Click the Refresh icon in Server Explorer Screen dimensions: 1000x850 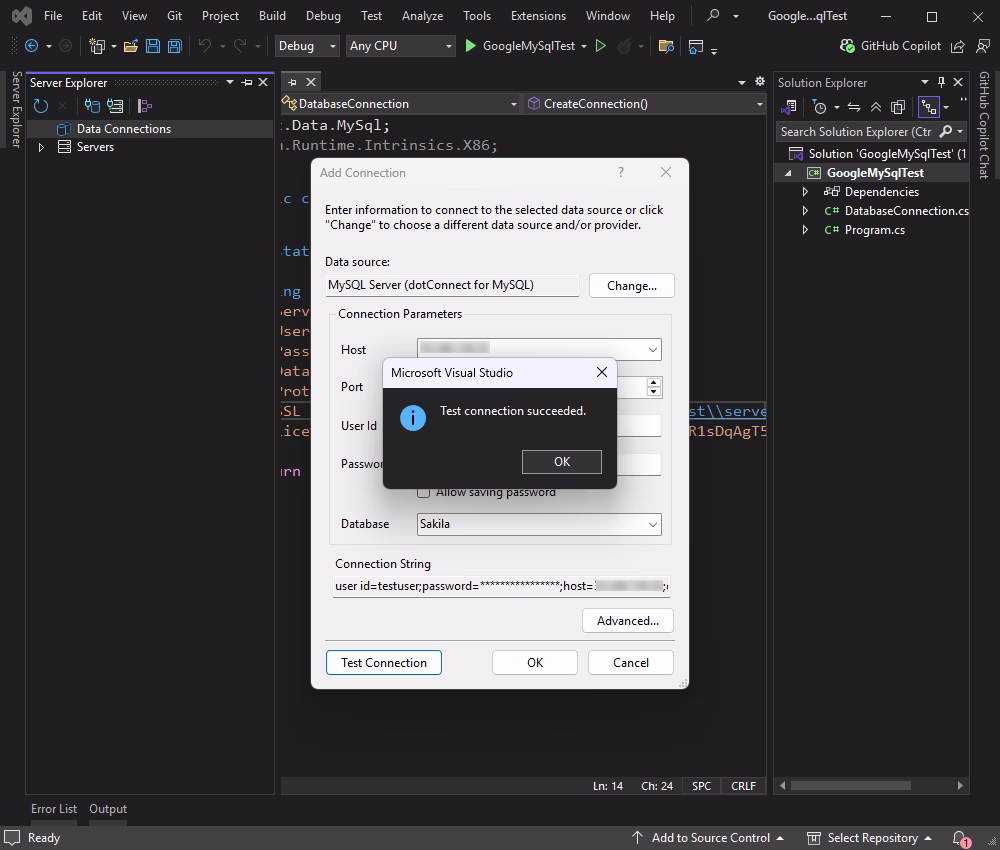[x=41, y=106]
